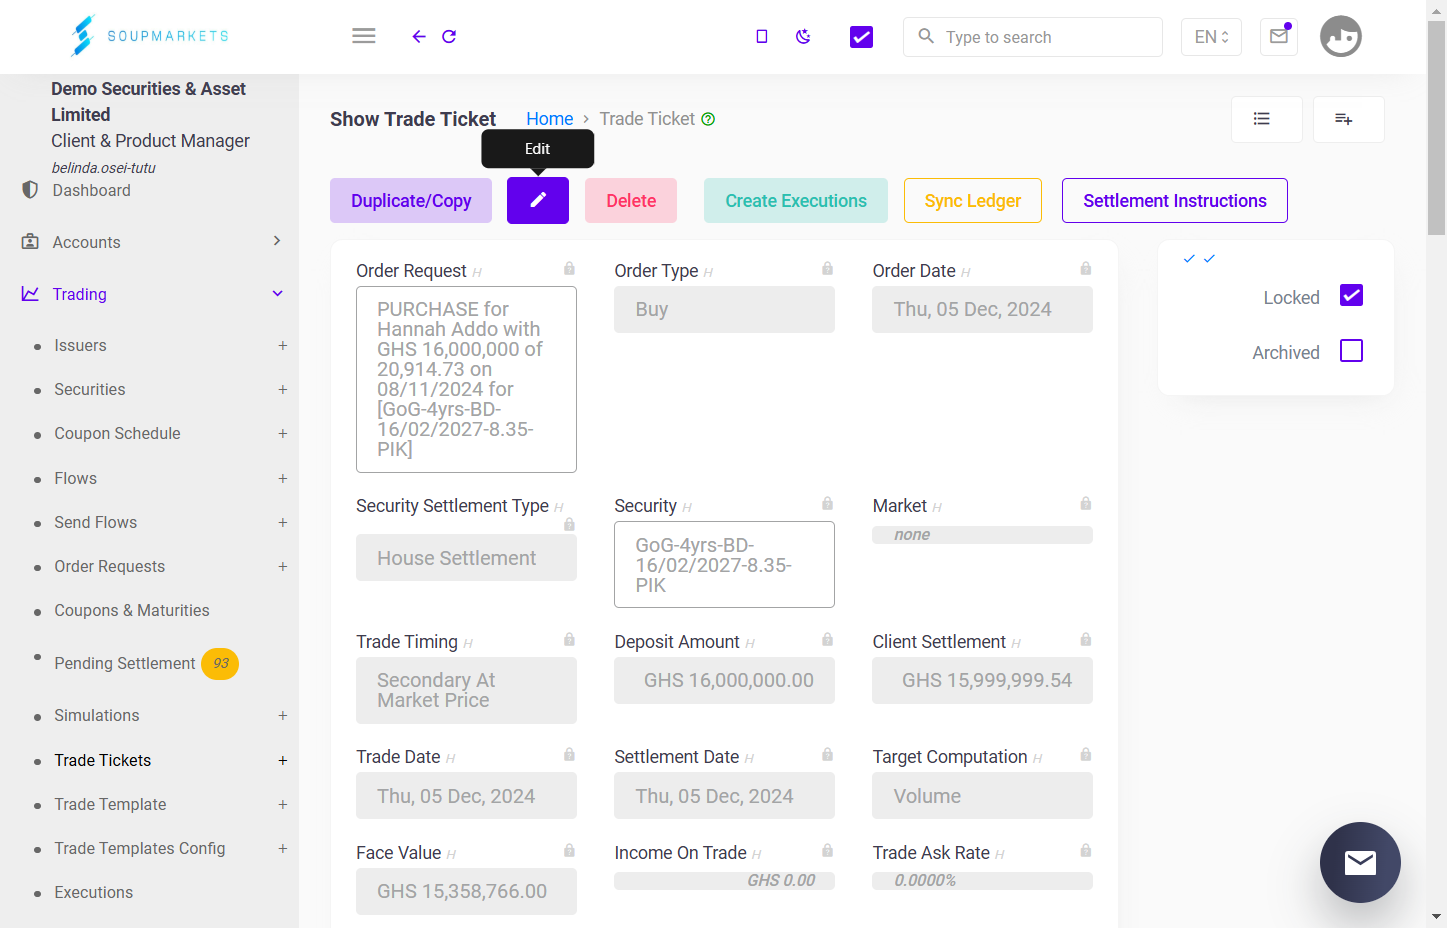Expand plus next to Flows
Viewport: 1447px width, 928px height.
coord(283,478)
